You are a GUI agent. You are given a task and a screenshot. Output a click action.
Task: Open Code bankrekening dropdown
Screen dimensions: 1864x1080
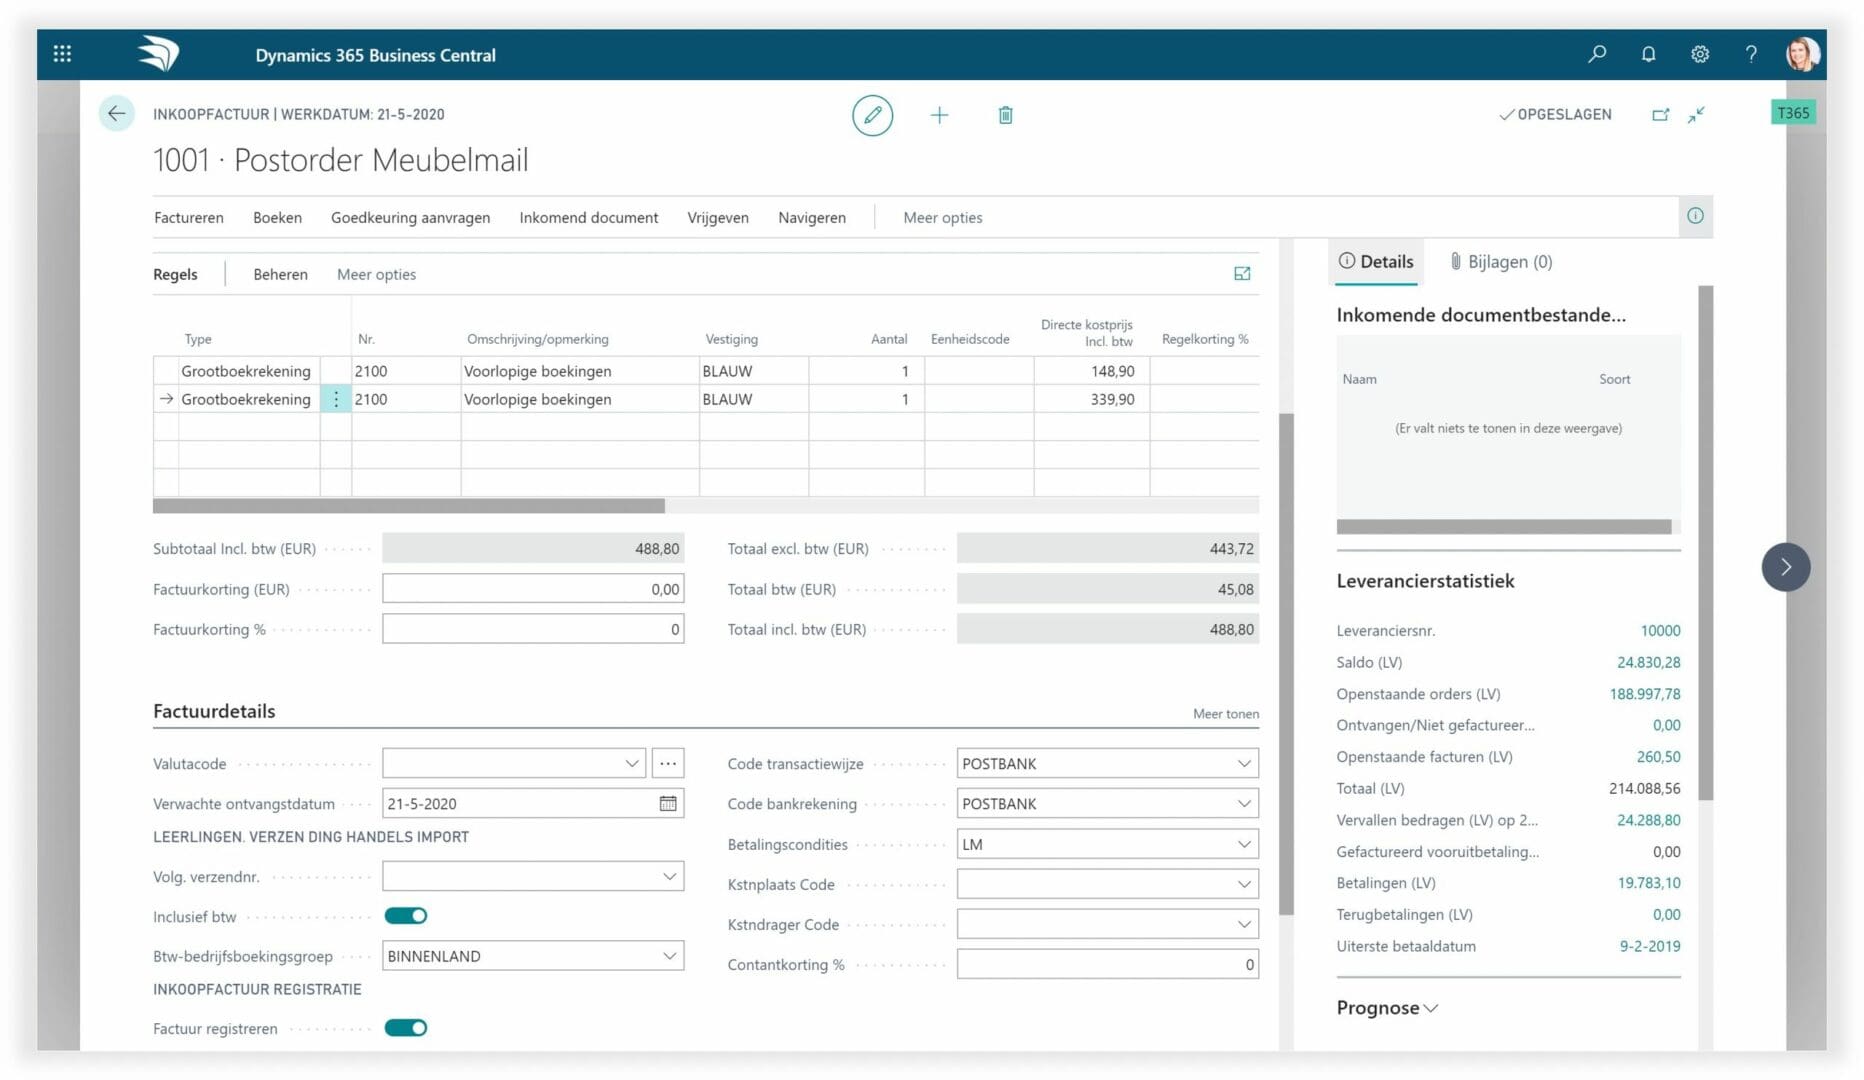[x=1244, y=804]
